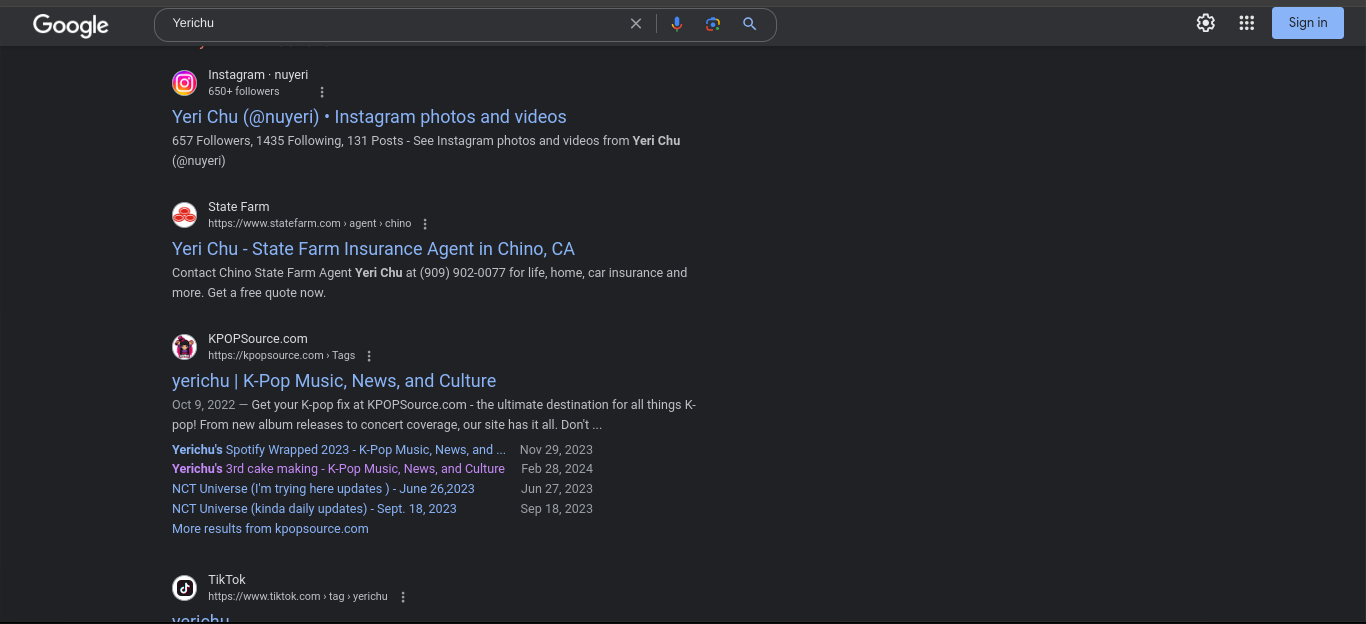Click the KPOPSource.com favicon

(184, 347)
